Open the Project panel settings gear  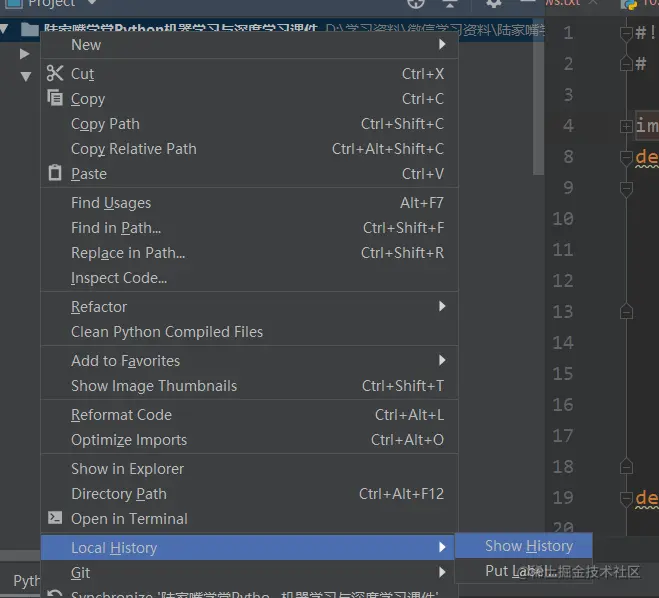pos(493,3)
